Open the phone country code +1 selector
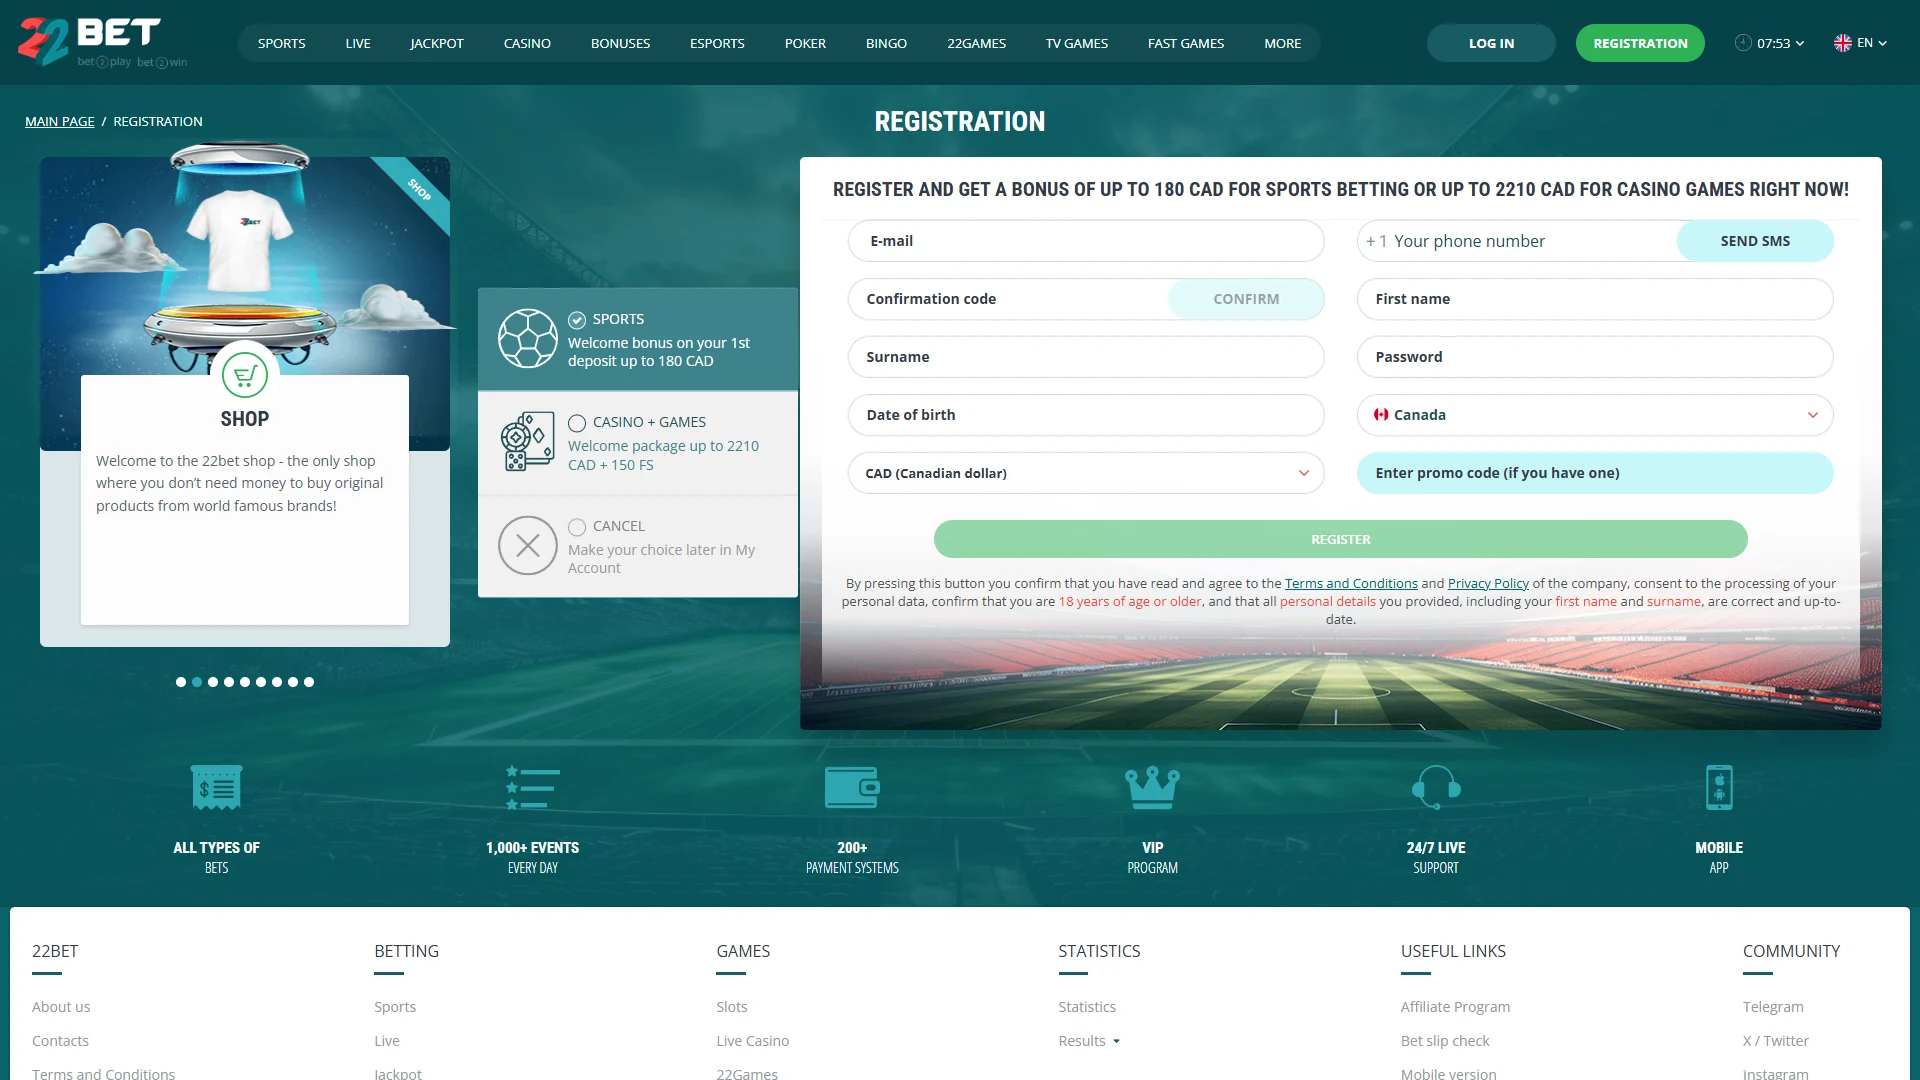Image resolution: width=1920 pixels, height=1080 pixels. 1377,241
